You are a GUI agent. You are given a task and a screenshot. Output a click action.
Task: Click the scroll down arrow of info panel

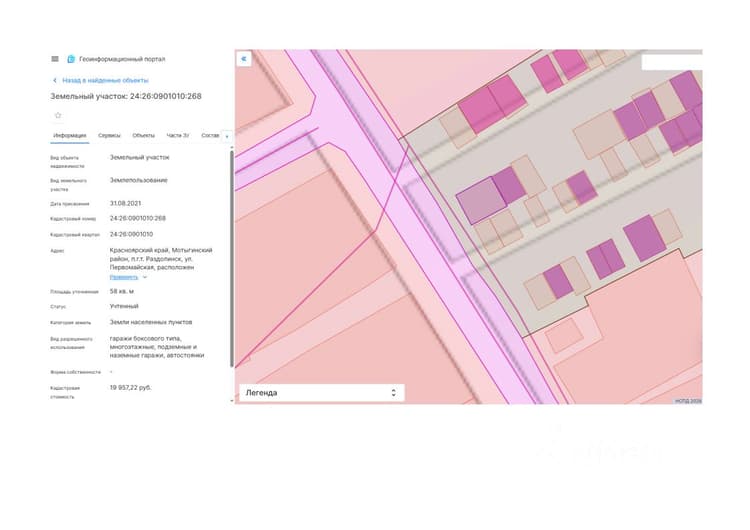tap(232, 400)
